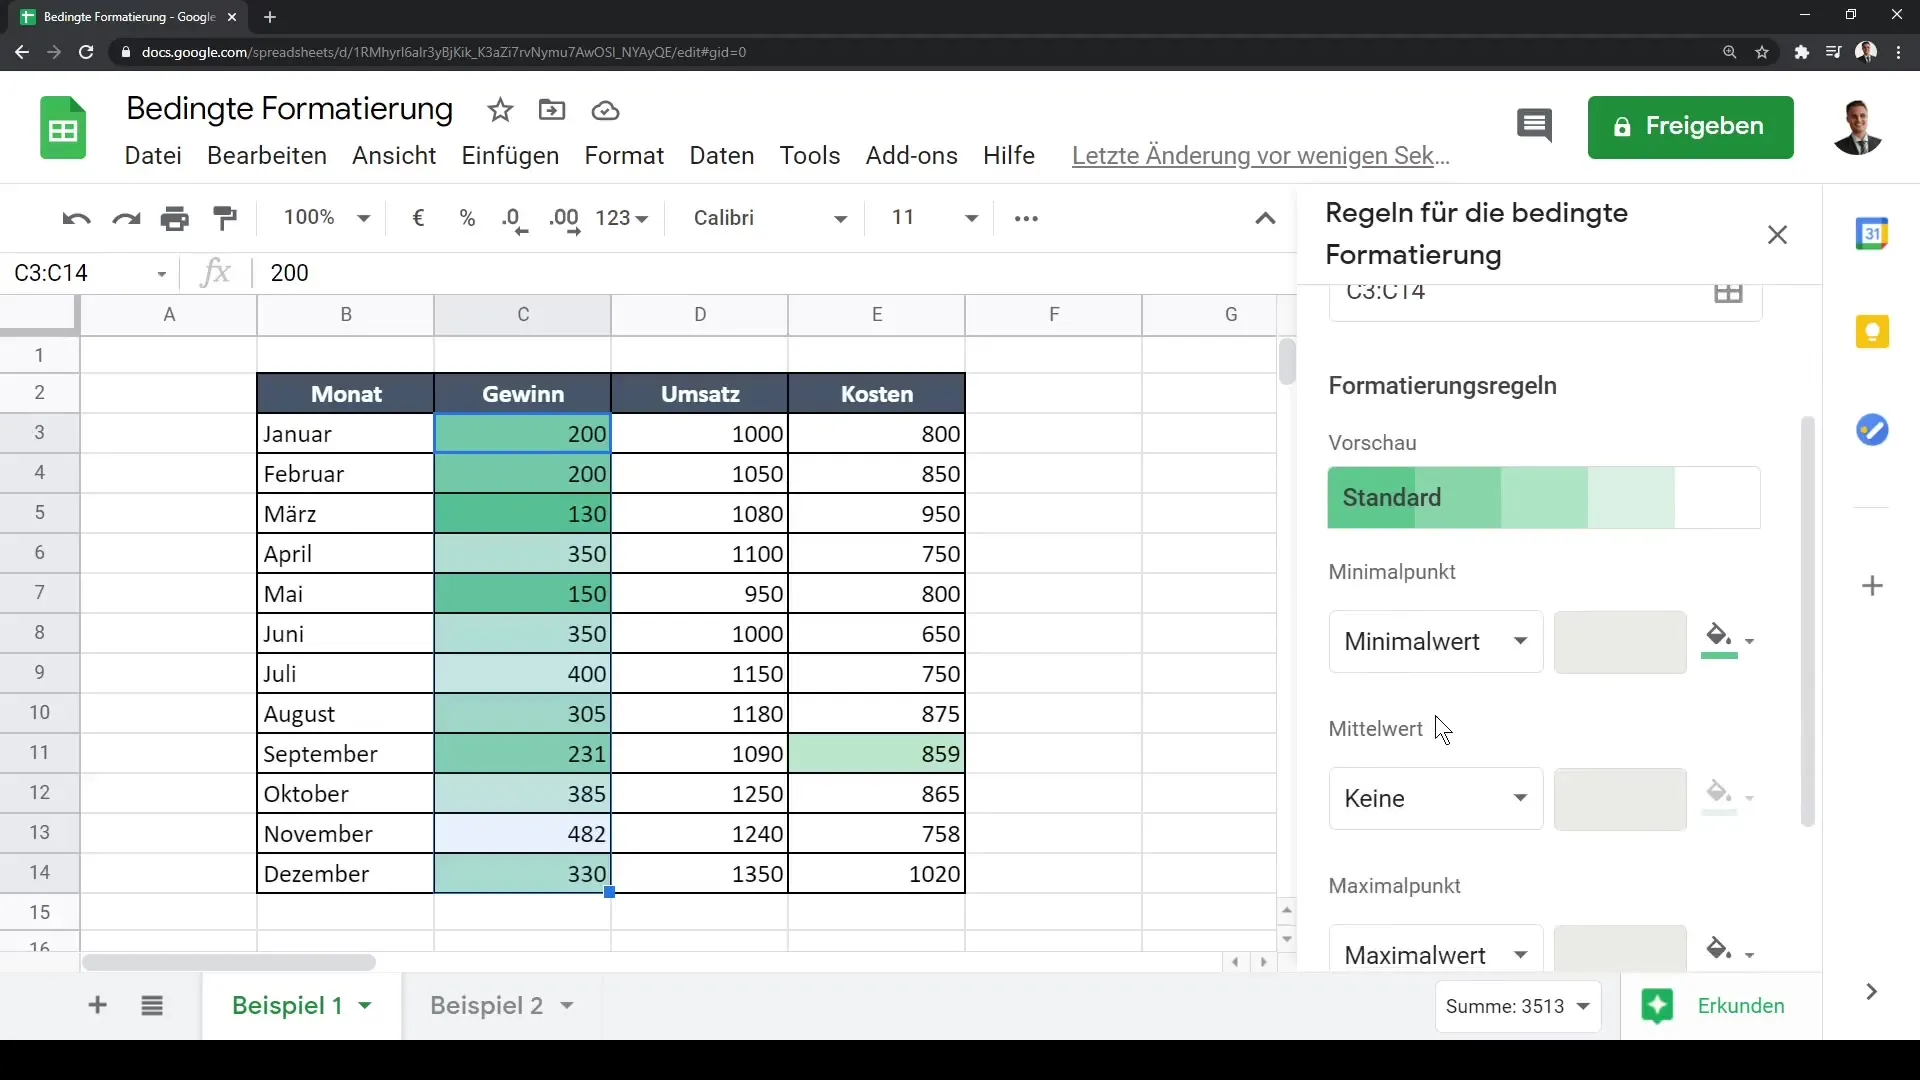Open more toolbar options (three dots)
Image resolution: width=1920 pixels, height=1080 pixels.
[x=1026, y=218]
